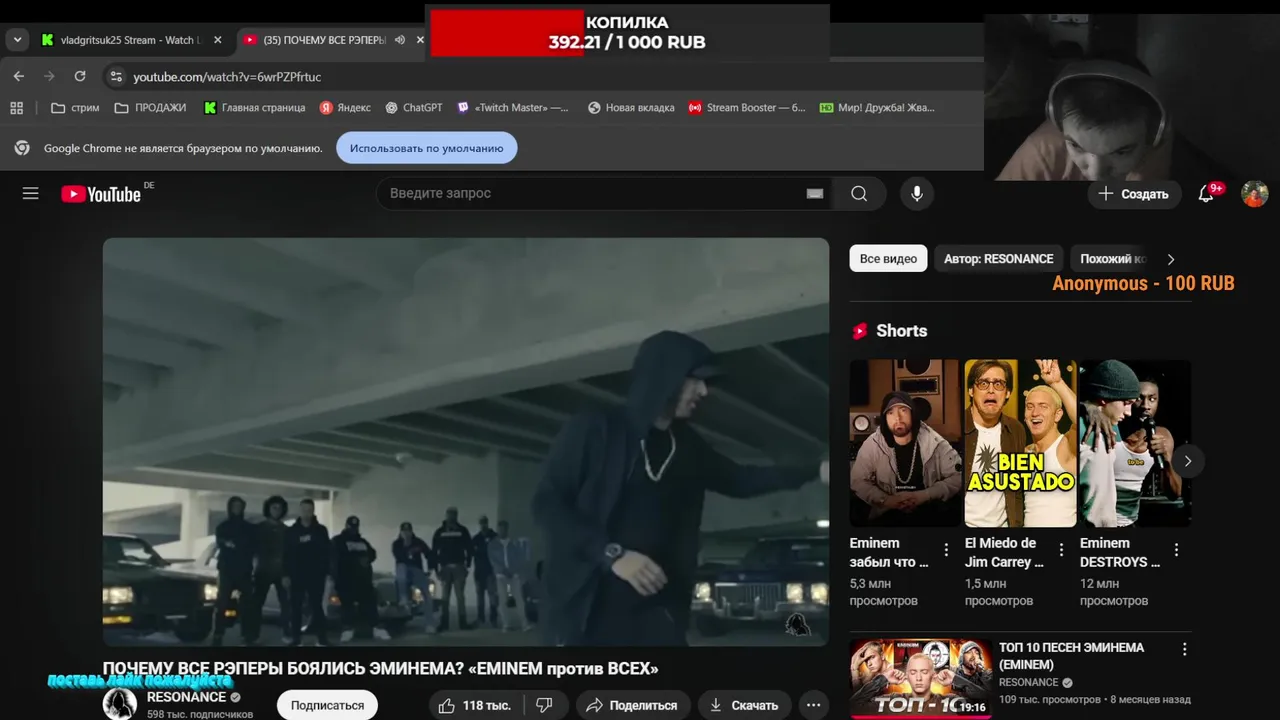Open the notifications bell
Screen dimensions: 1280x720
[1206, 194]
